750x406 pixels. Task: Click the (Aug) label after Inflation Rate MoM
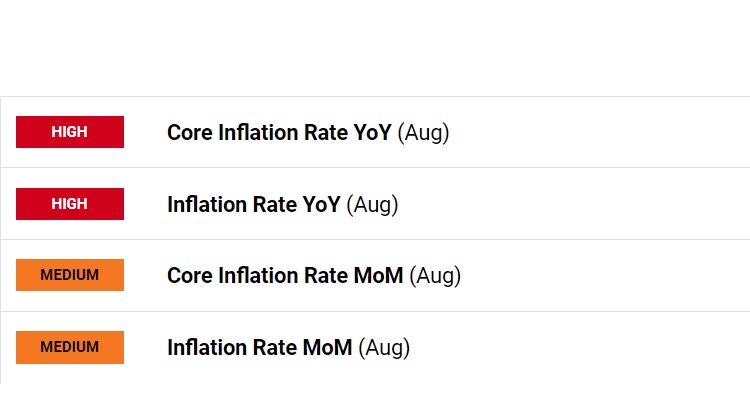(x=384, y=348)
